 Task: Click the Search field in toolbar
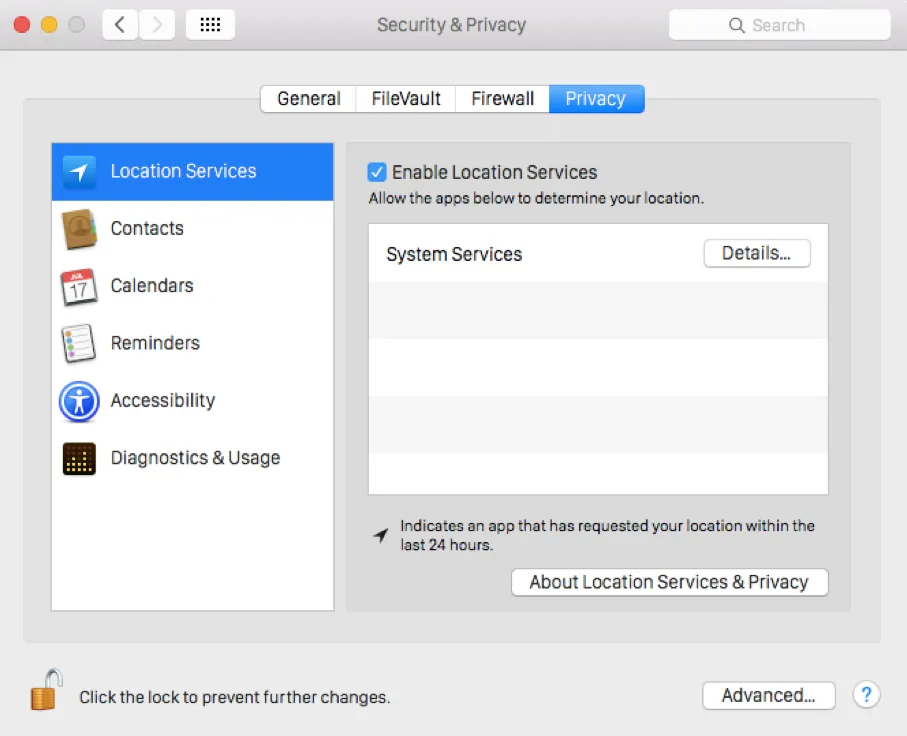point(779,25)
